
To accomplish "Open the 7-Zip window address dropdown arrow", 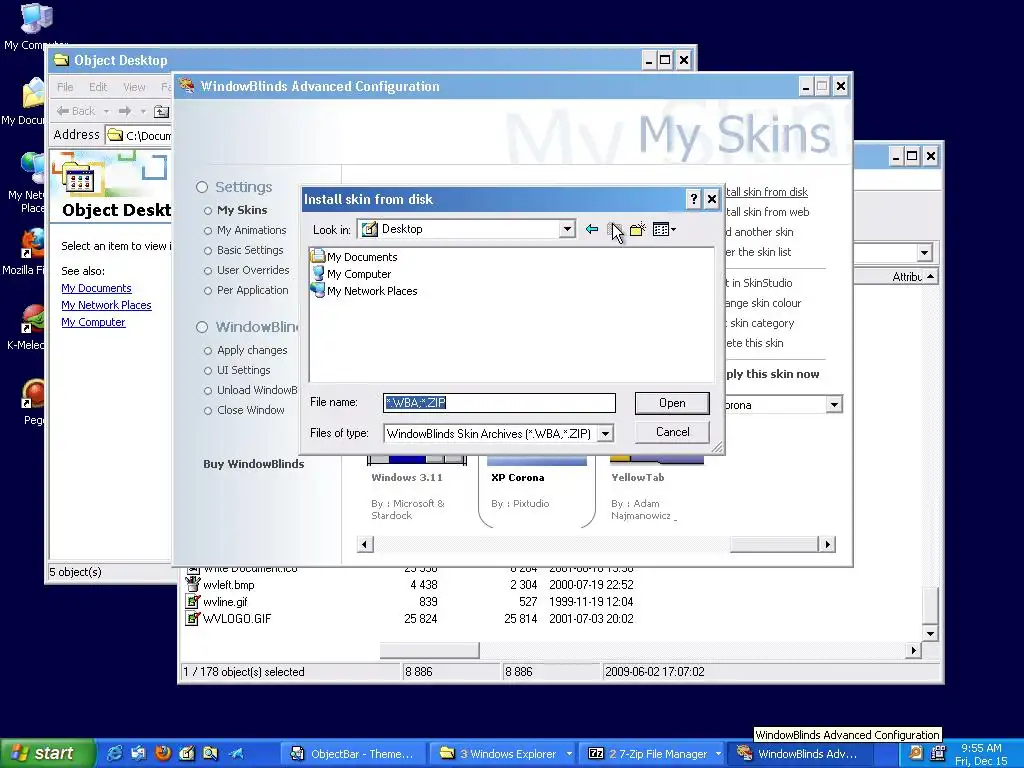I will click(x=924, y=253).
